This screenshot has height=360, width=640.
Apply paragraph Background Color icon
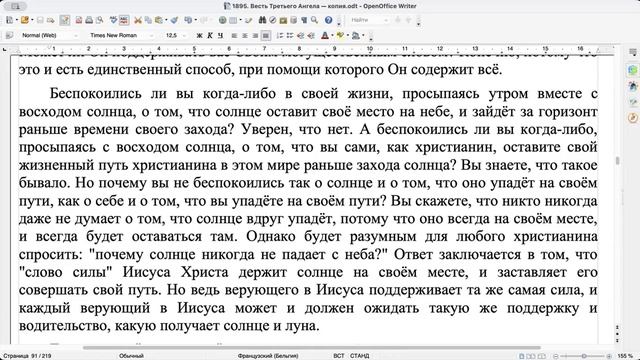pyautogui.click(x=356, y=36)
